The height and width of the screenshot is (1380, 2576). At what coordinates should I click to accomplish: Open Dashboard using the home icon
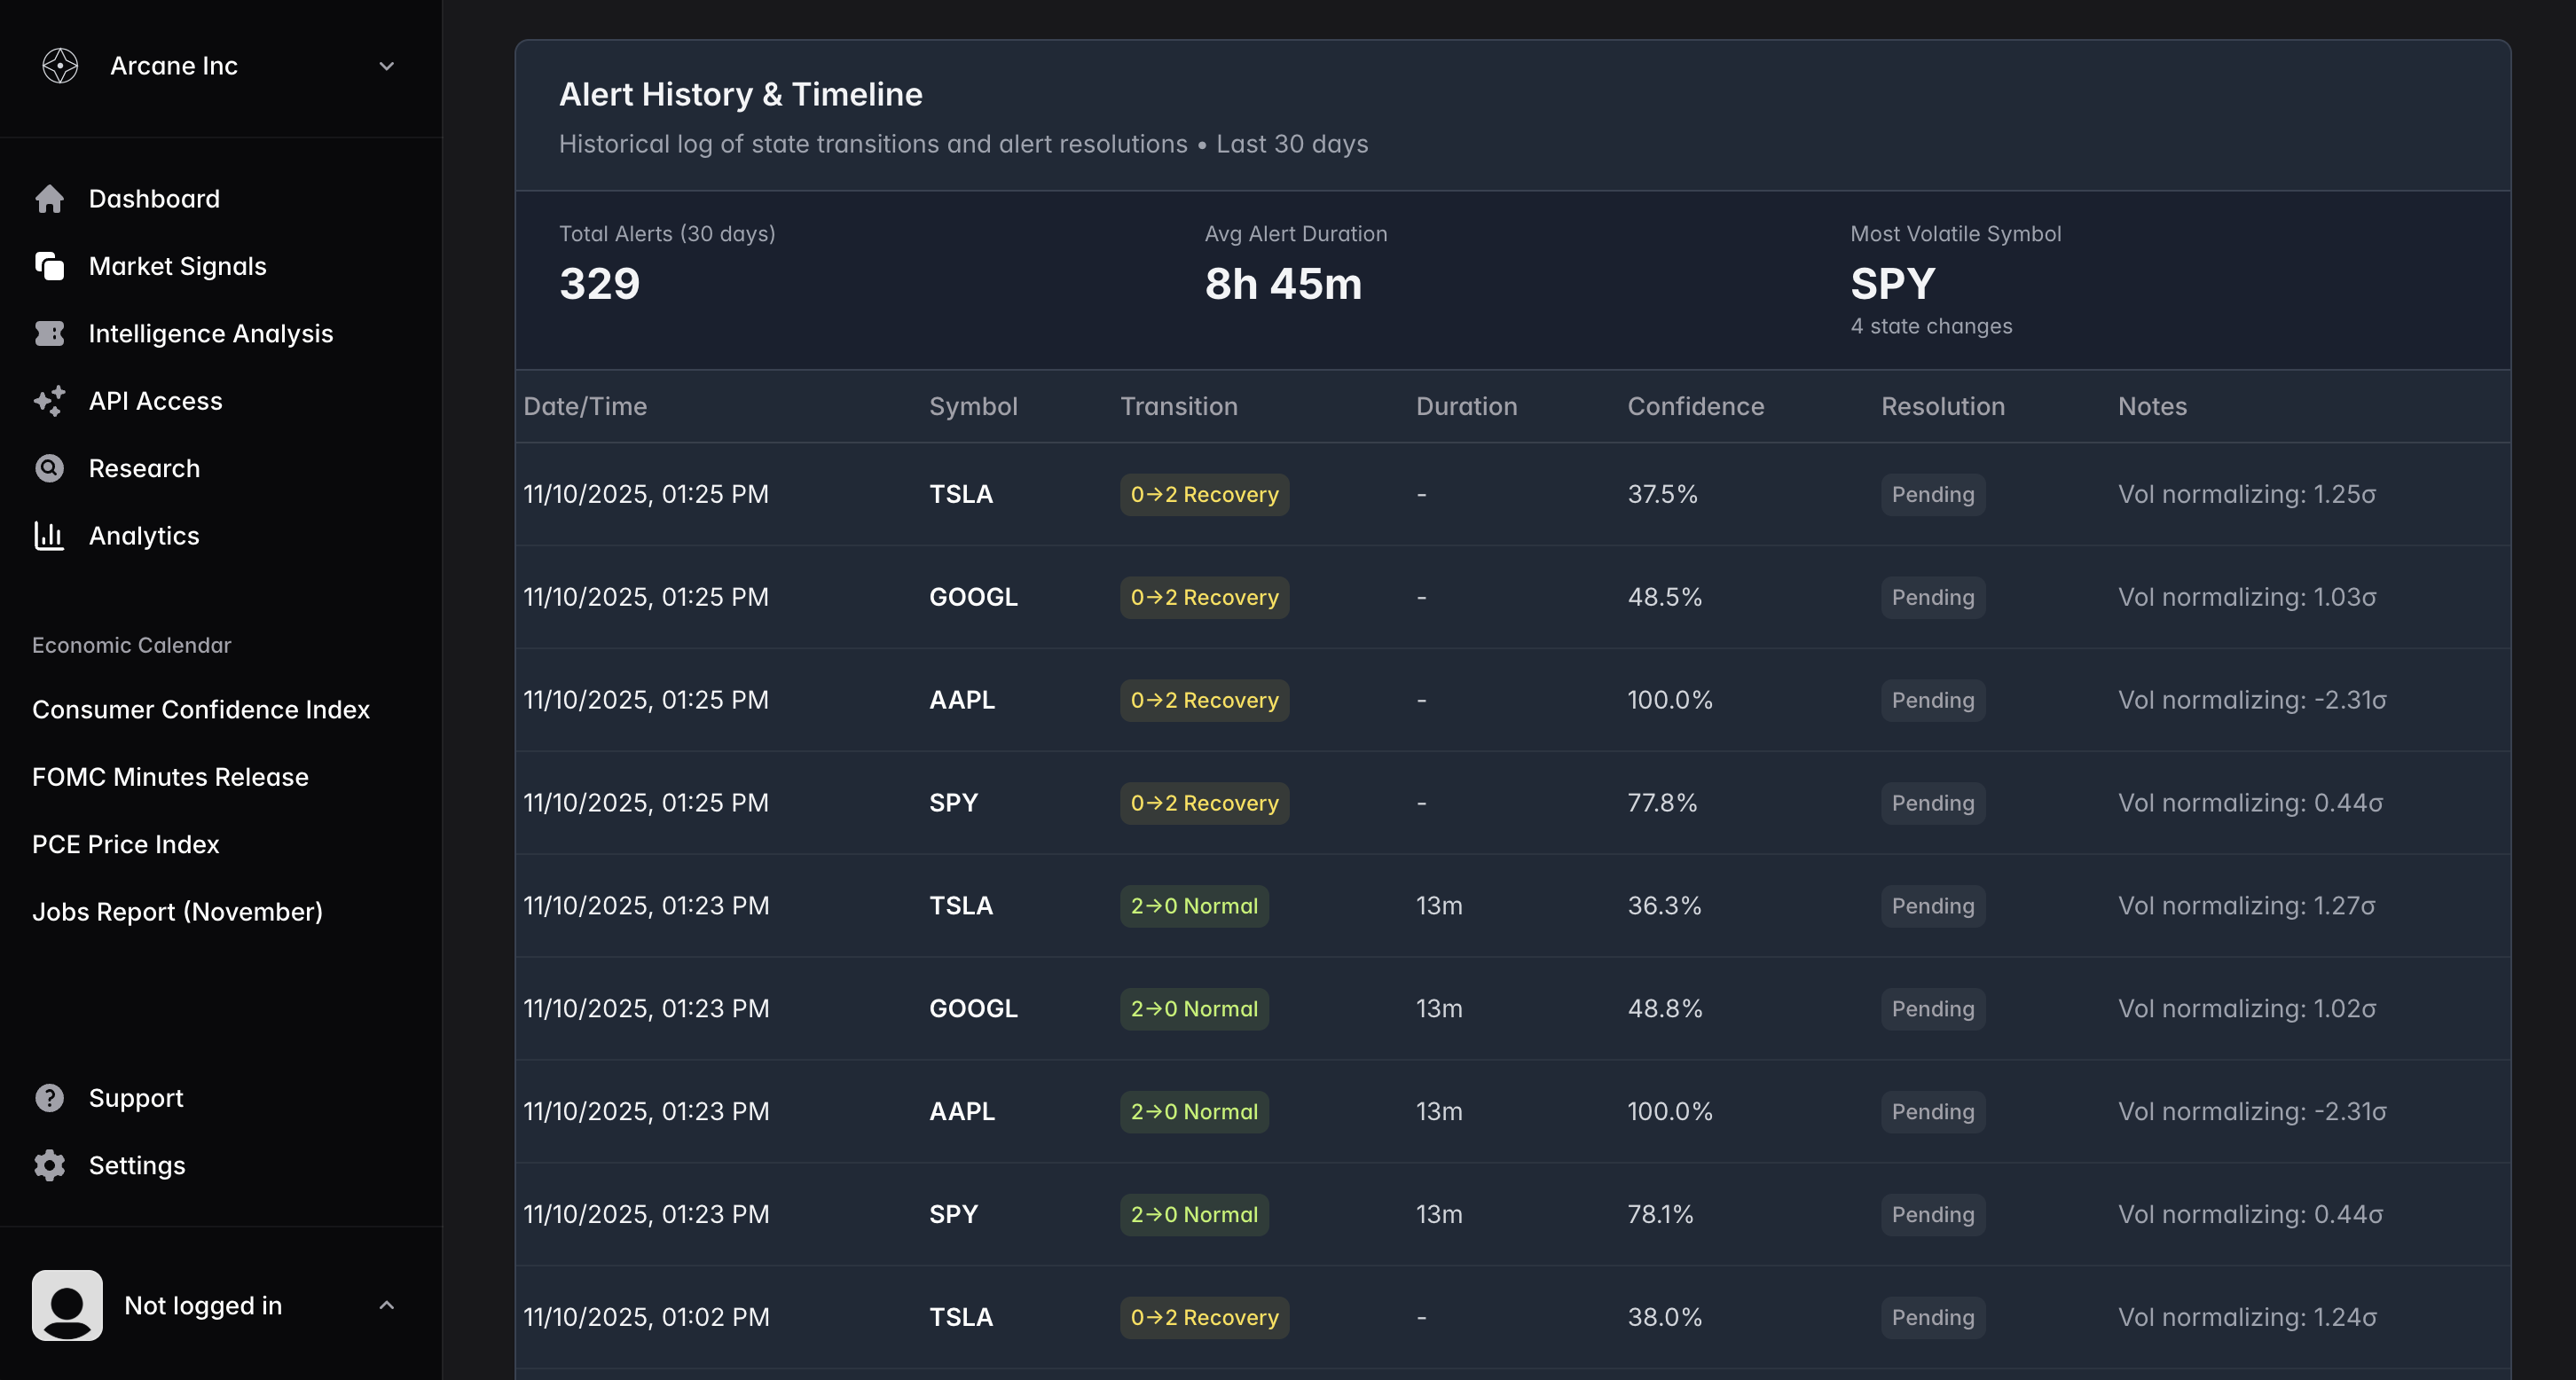[49, 198]
